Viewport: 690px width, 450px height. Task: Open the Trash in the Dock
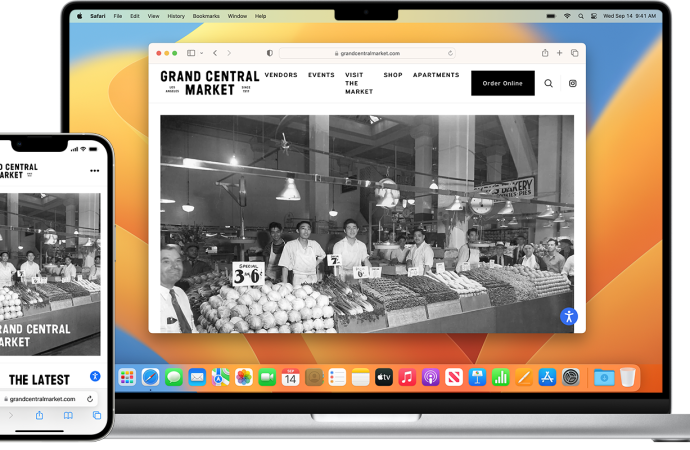[628, 377]
